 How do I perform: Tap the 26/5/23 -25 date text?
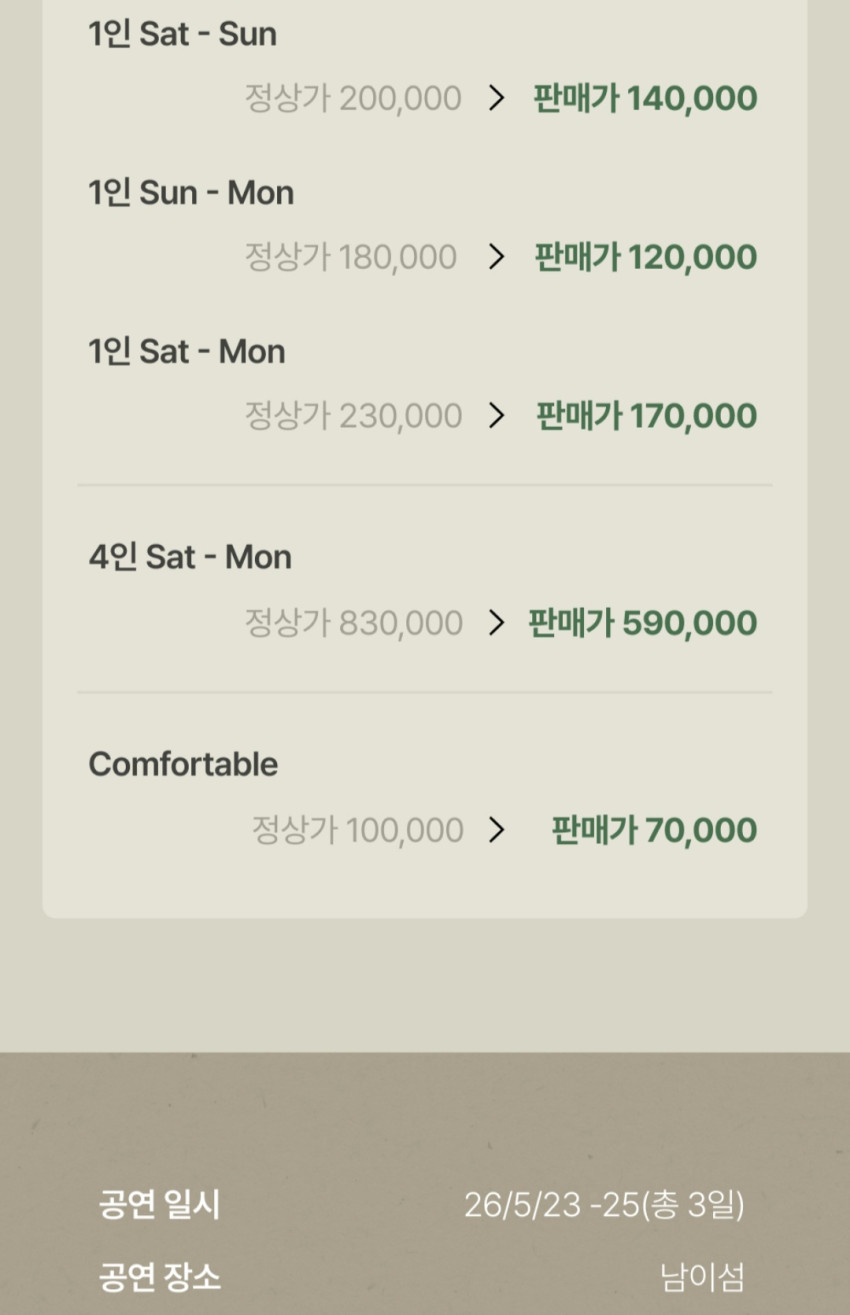point(603,1205)
